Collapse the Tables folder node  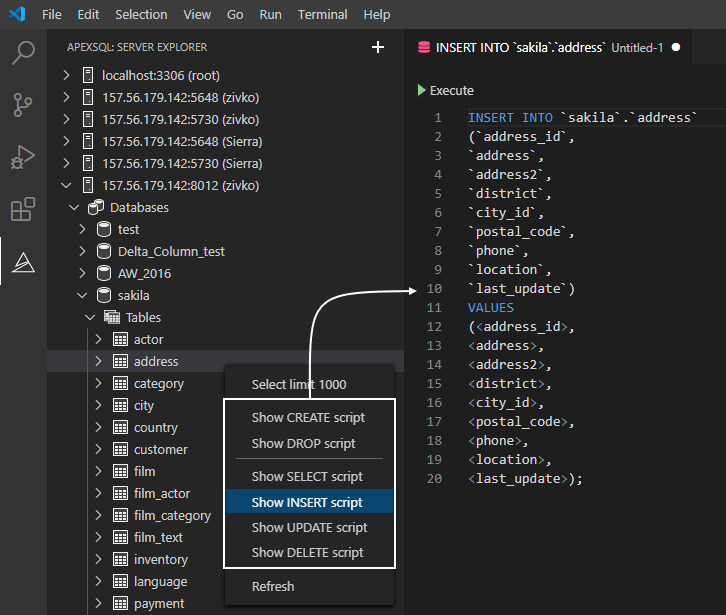click(x=90, y=318)
